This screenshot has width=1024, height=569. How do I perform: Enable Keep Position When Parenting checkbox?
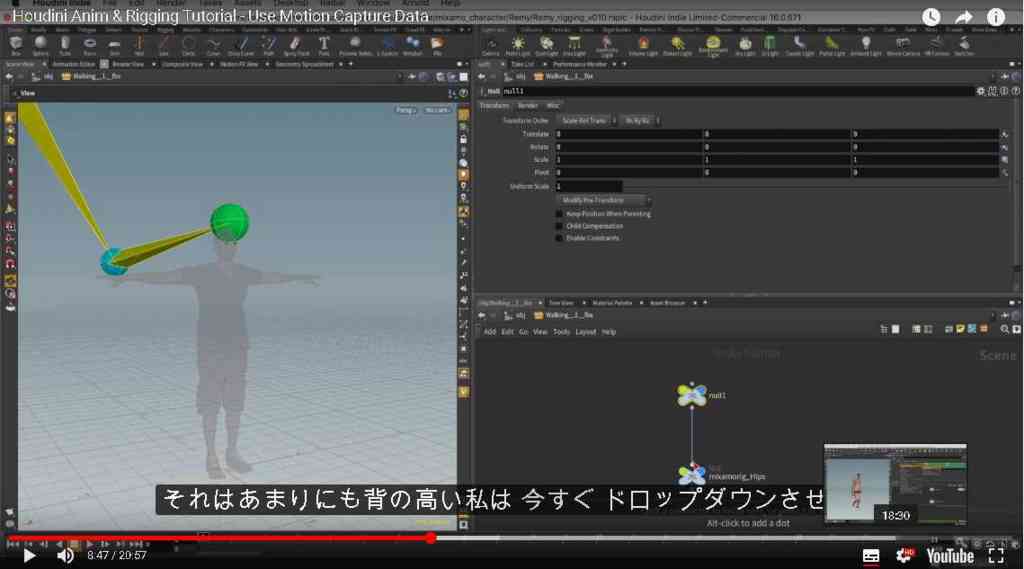pos(559,214)
